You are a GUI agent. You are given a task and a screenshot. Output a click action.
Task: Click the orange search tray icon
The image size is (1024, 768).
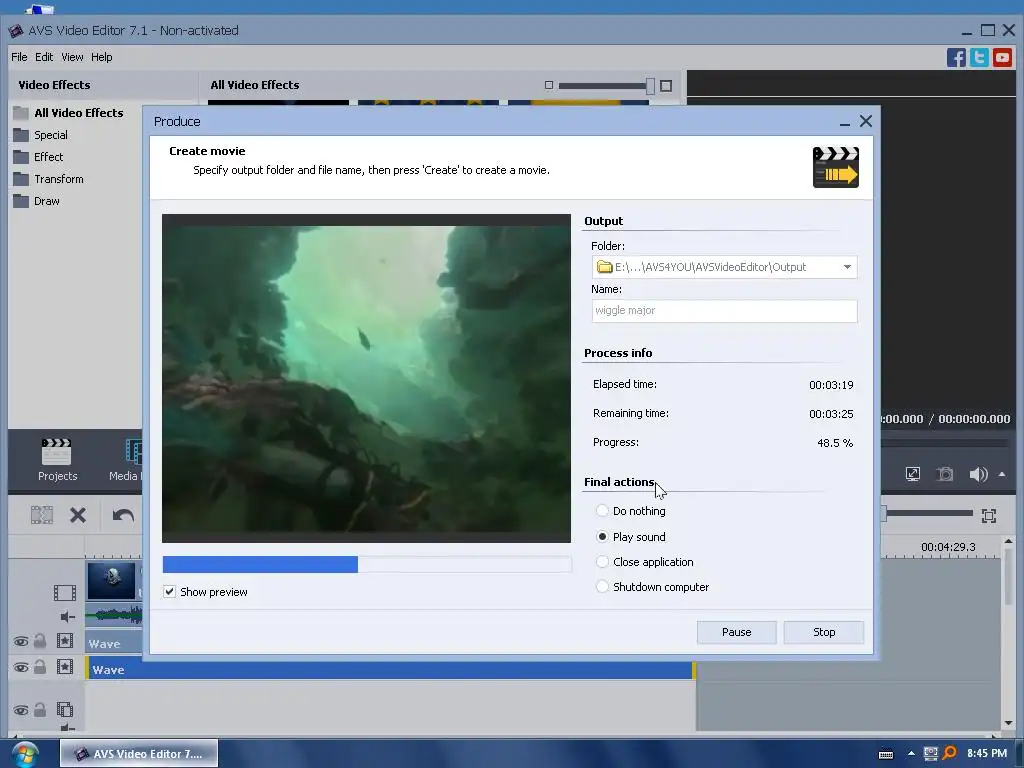click(x=949, y=754)
